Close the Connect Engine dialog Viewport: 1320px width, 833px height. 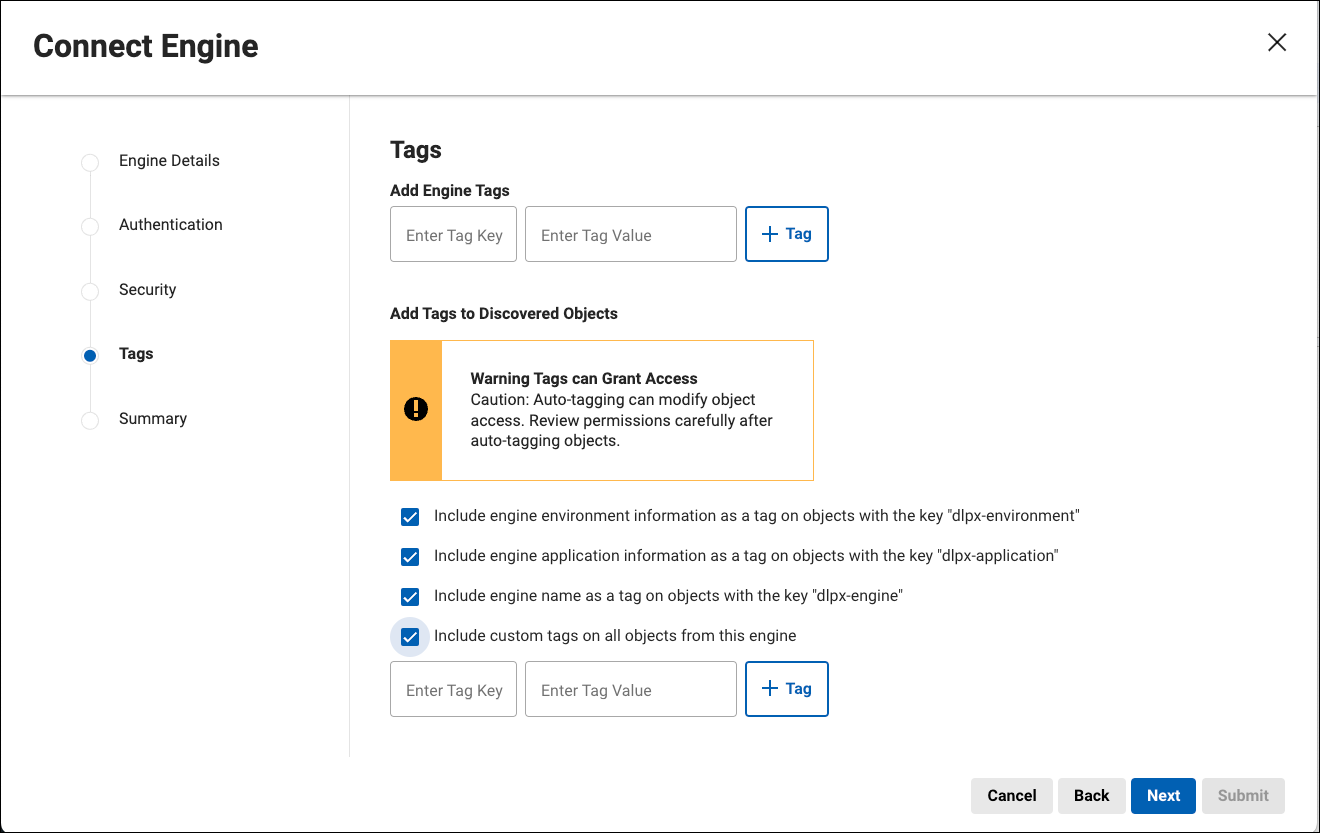pyautogui.click(x=1277, y=42)
